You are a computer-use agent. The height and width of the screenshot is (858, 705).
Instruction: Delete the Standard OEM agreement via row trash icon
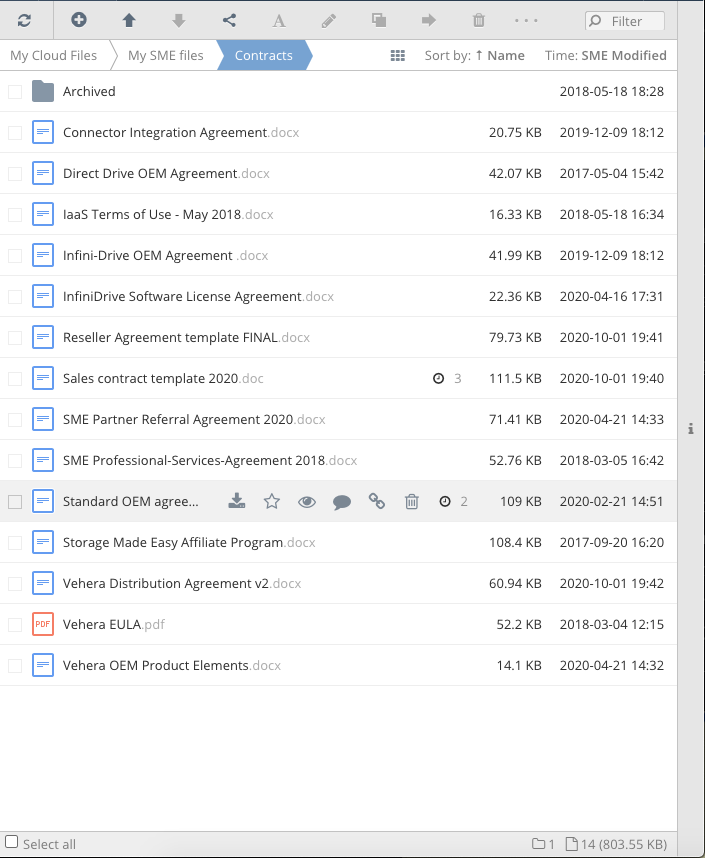tap(411, 502)
